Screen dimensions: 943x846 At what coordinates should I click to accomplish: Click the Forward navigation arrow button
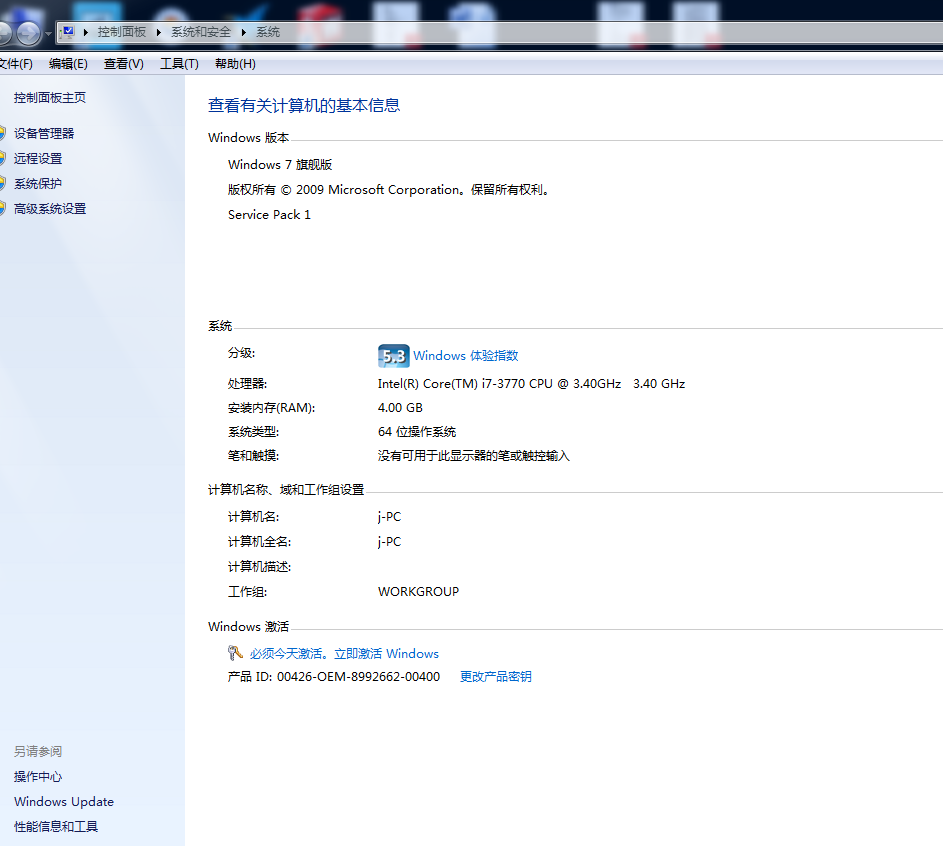pos(28,33)
